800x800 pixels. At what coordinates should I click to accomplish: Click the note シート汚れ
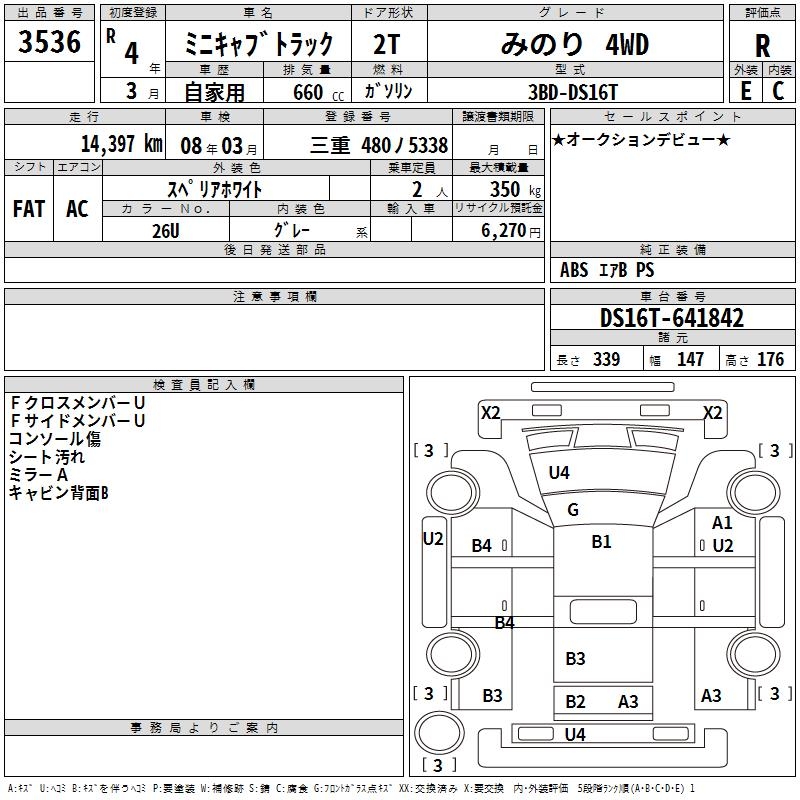click(x=46, y=457)
